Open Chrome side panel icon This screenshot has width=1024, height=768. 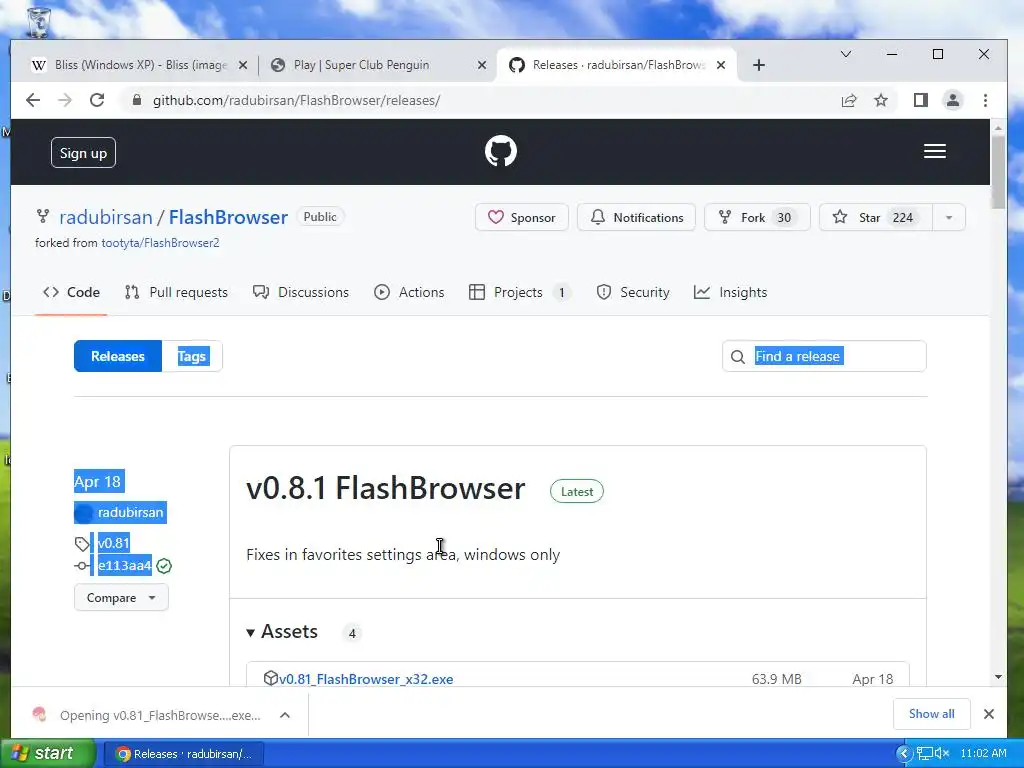click(x=921, y=100)
